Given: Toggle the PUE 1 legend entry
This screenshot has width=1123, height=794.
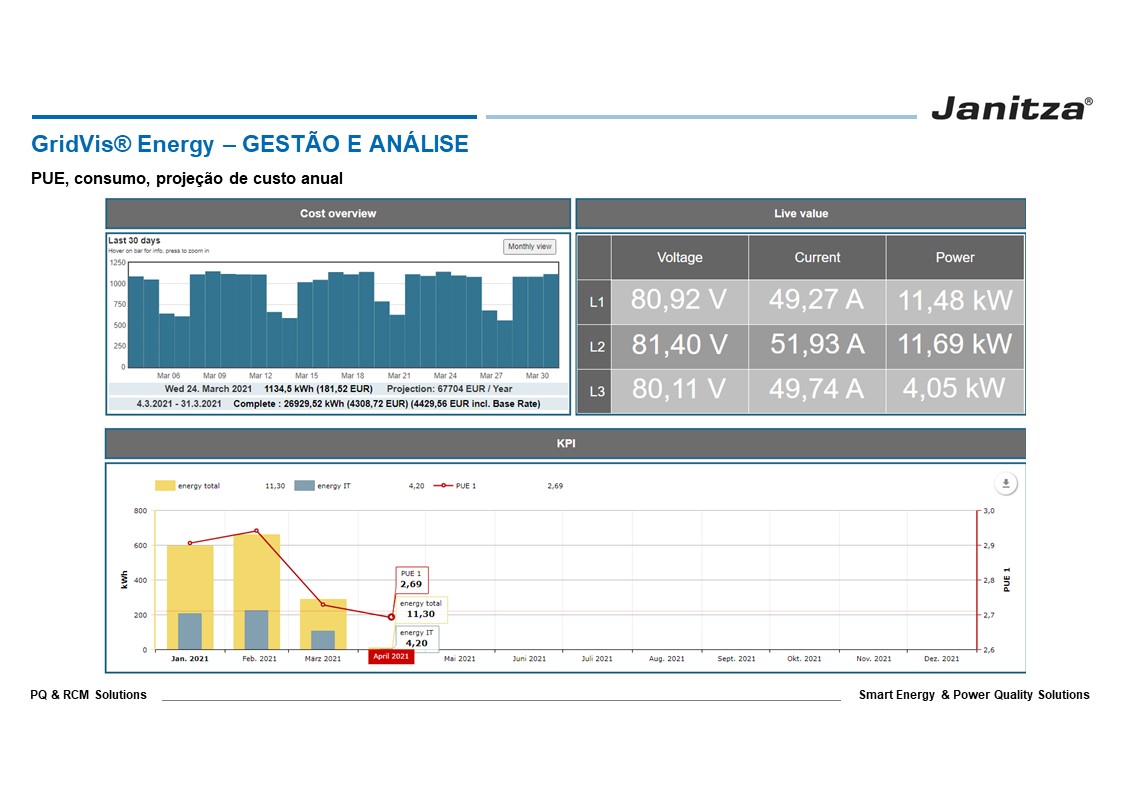Looking at the screenshot, I should (x=455, y=486).
